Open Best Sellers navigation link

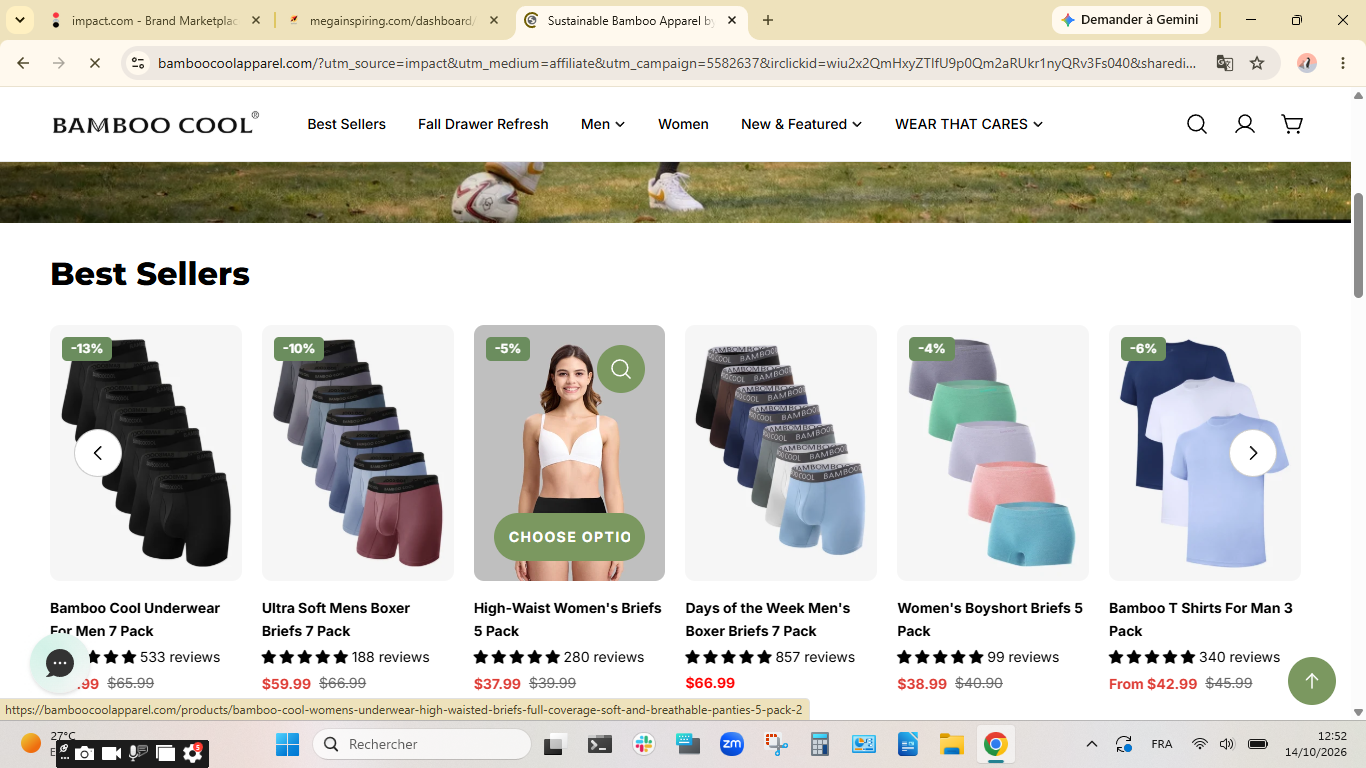pyautogui.click(x=346, y=124)
